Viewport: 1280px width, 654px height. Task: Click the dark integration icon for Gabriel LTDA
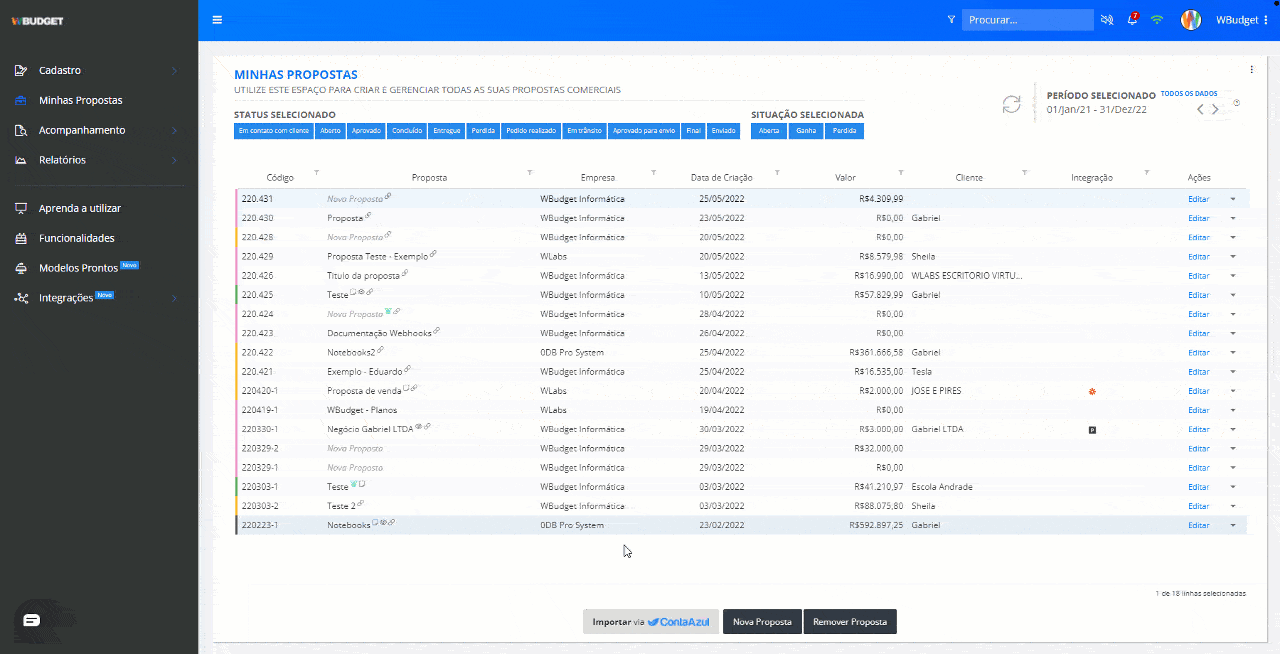[x=1092, y=429]
